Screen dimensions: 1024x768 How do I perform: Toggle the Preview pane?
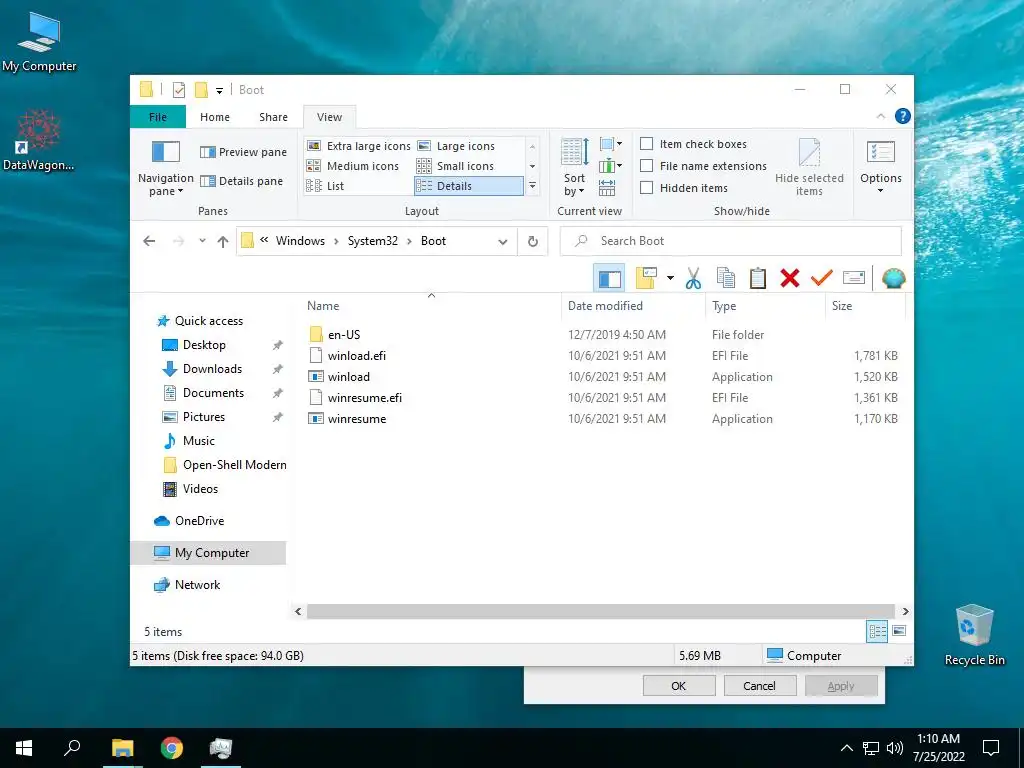(243, 152)
